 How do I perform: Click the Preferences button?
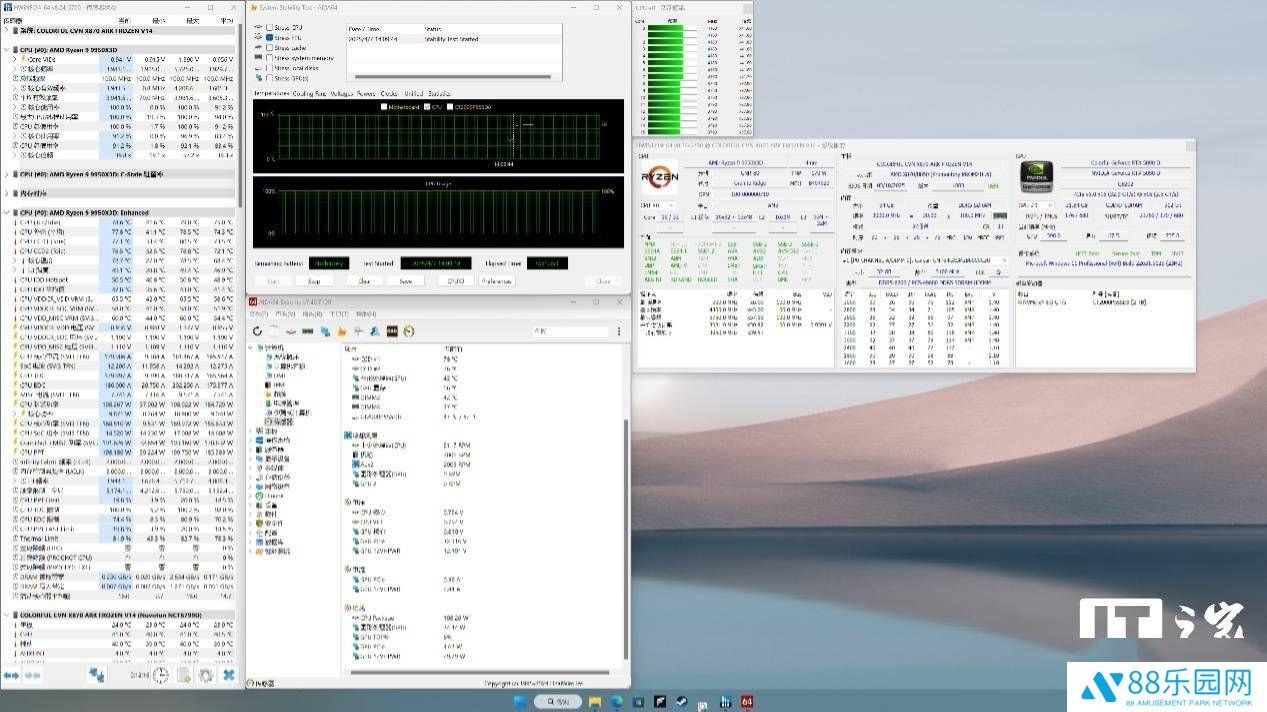496,281
